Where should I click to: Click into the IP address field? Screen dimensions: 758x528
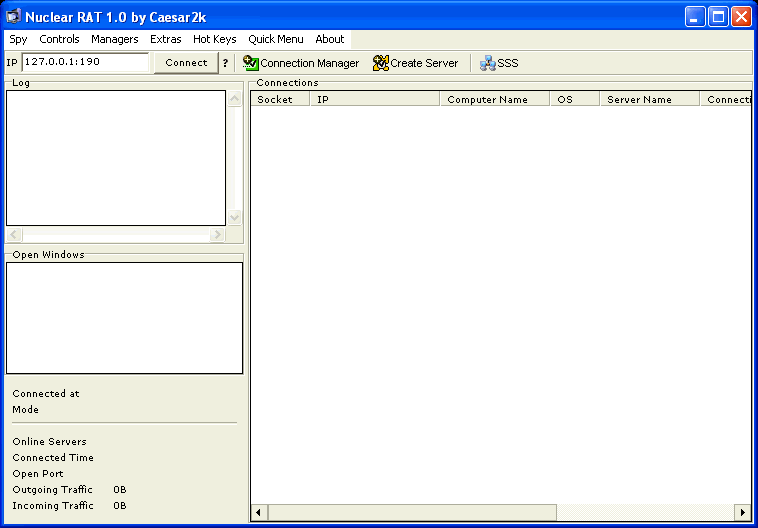85,62
